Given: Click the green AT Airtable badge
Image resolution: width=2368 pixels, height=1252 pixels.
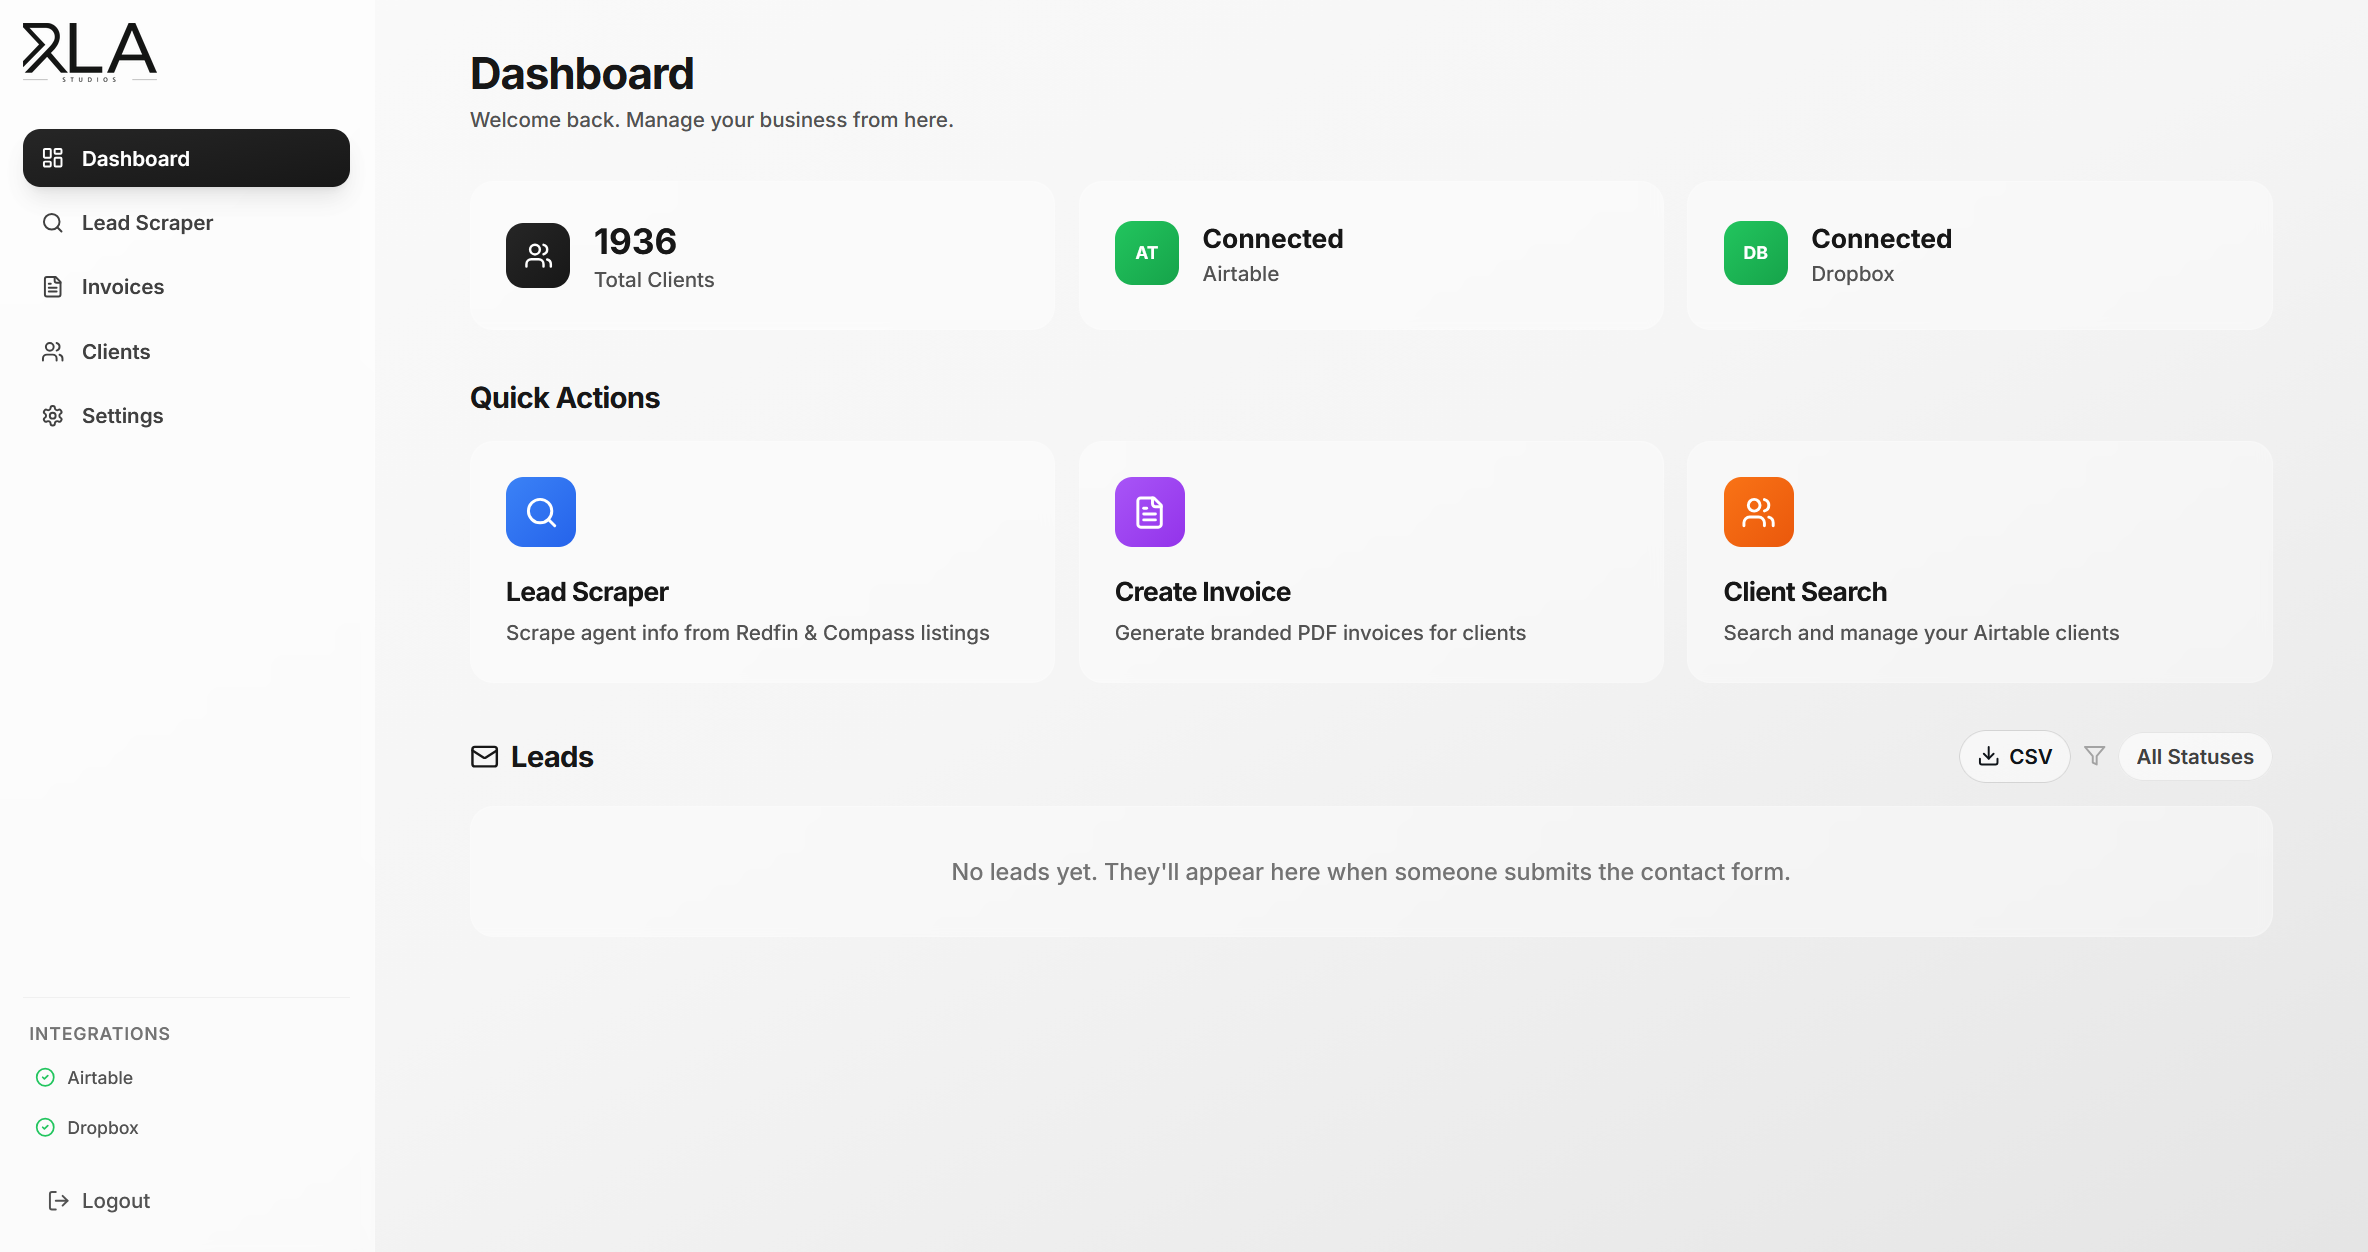Looking at the screenshot, I should coord(1146,253).
